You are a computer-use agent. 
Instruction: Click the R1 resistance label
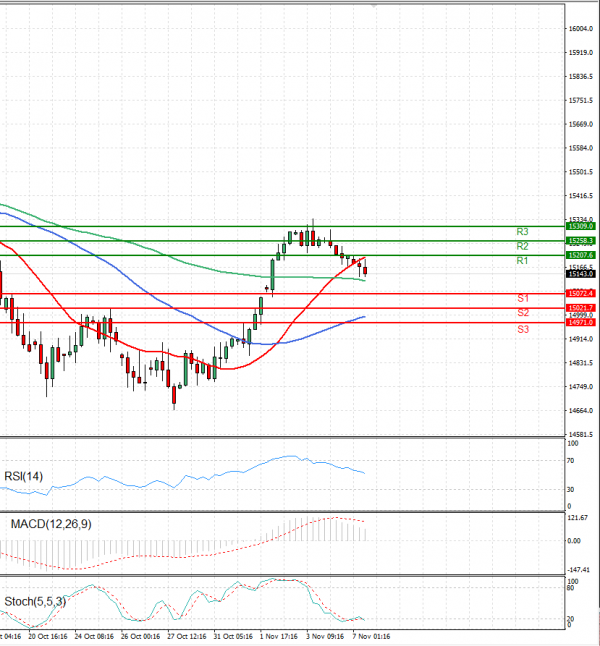click(x=522, y=261)
